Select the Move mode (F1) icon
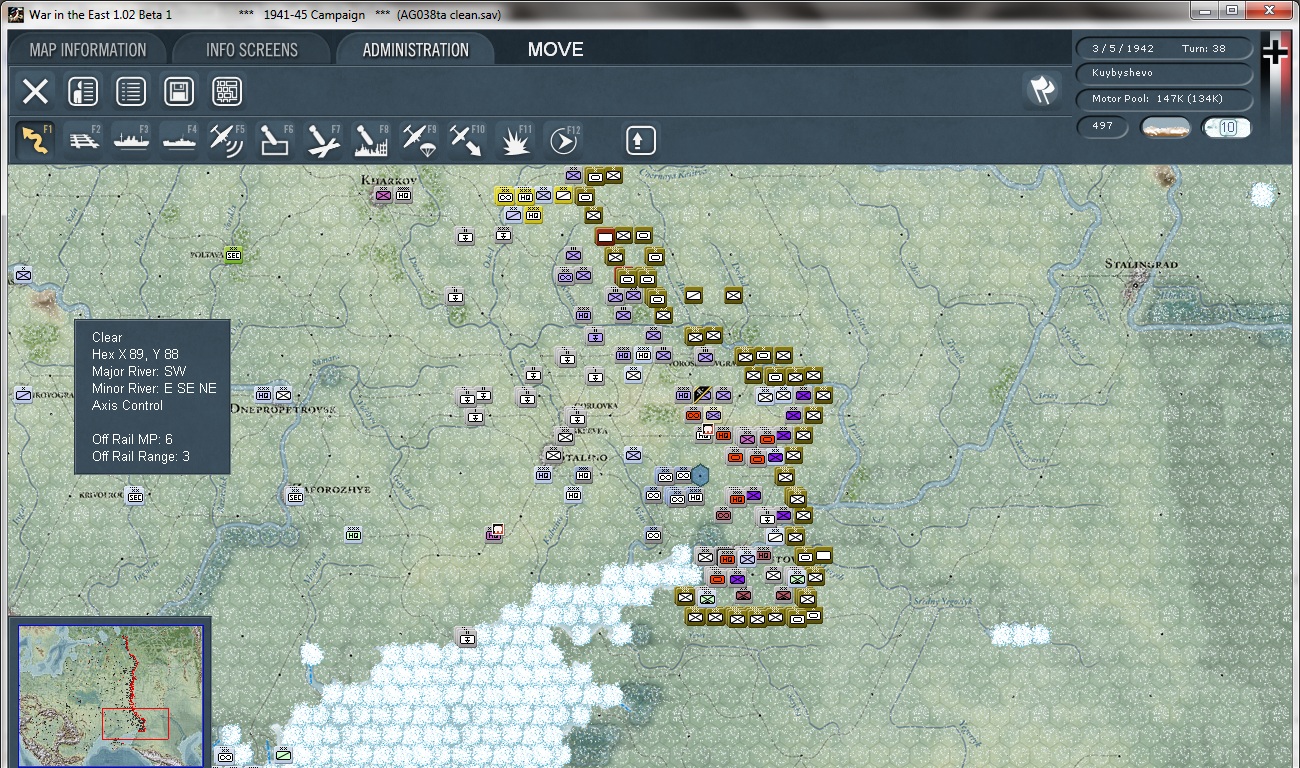Viewport: 1300px width, 768px height. (36, 140)
